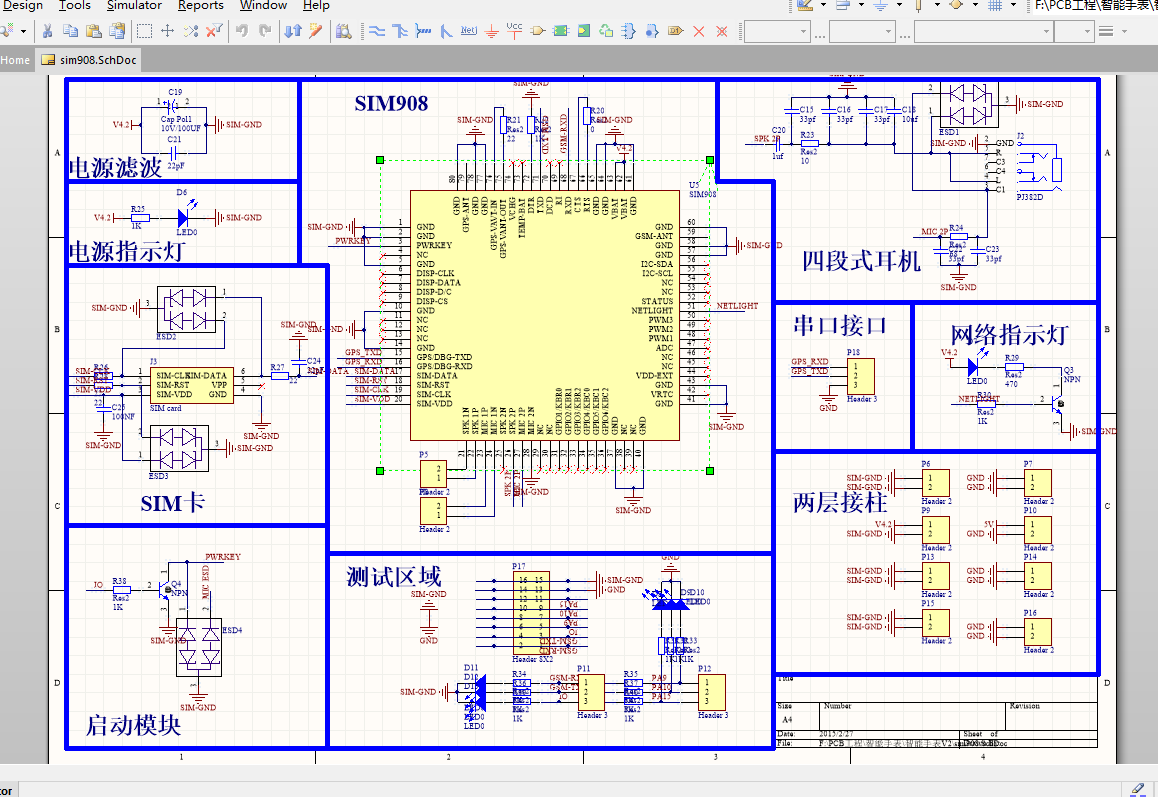Expand the Drawing Utility Tools dropdown arrow
The width and height of the screenshot is (1158, 797).
click(x=823, y=4)
